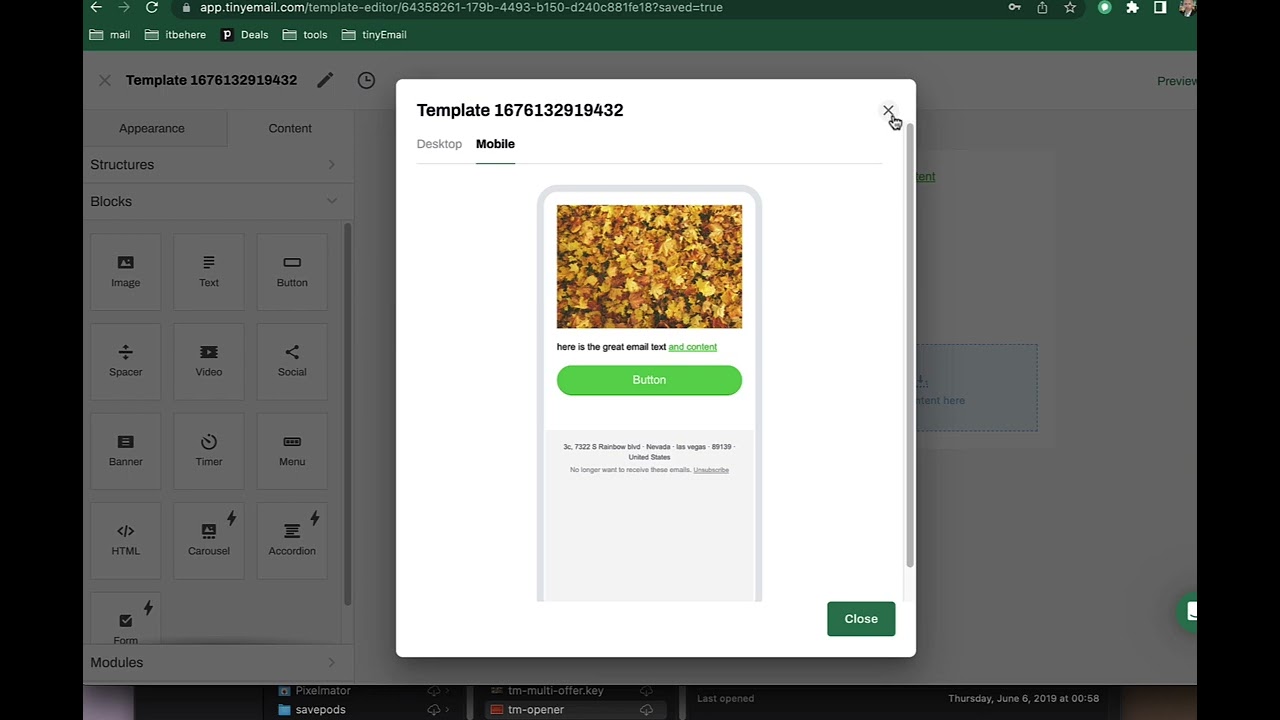Switch to the Desktop preview tab
Screen dimensions: 1280x720
(x=439, y=144)
